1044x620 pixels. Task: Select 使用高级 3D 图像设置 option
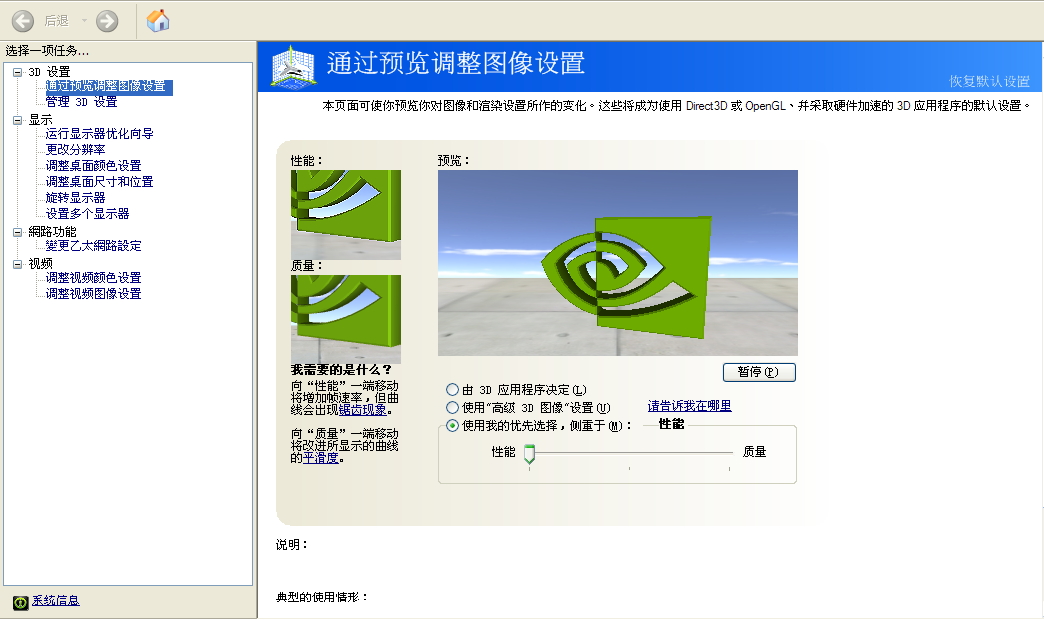point(452,408)
